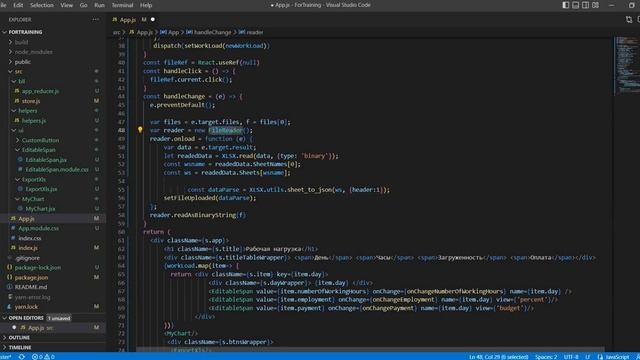The width and height of the screenshot is (640, 360).
Task: Expand the build folder
Action: [x=11, y=42]
